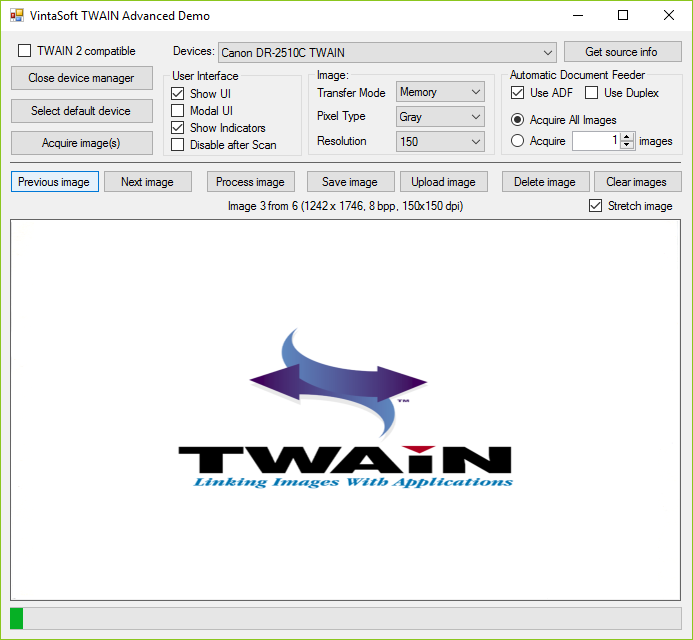The width and height of the screenshot is (693, 640).
Task: Uncheck the Show UI checkbox
Action: (178, 94)
